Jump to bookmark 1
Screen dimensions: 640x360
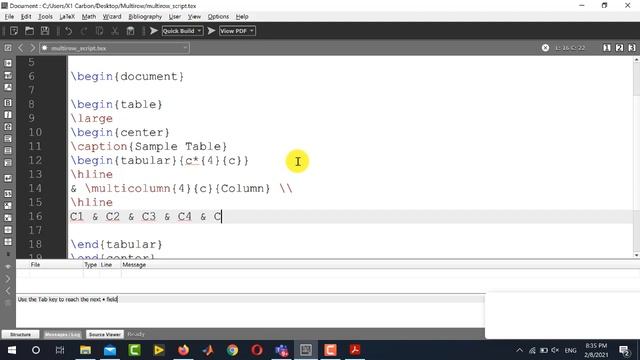click(607, 48)
